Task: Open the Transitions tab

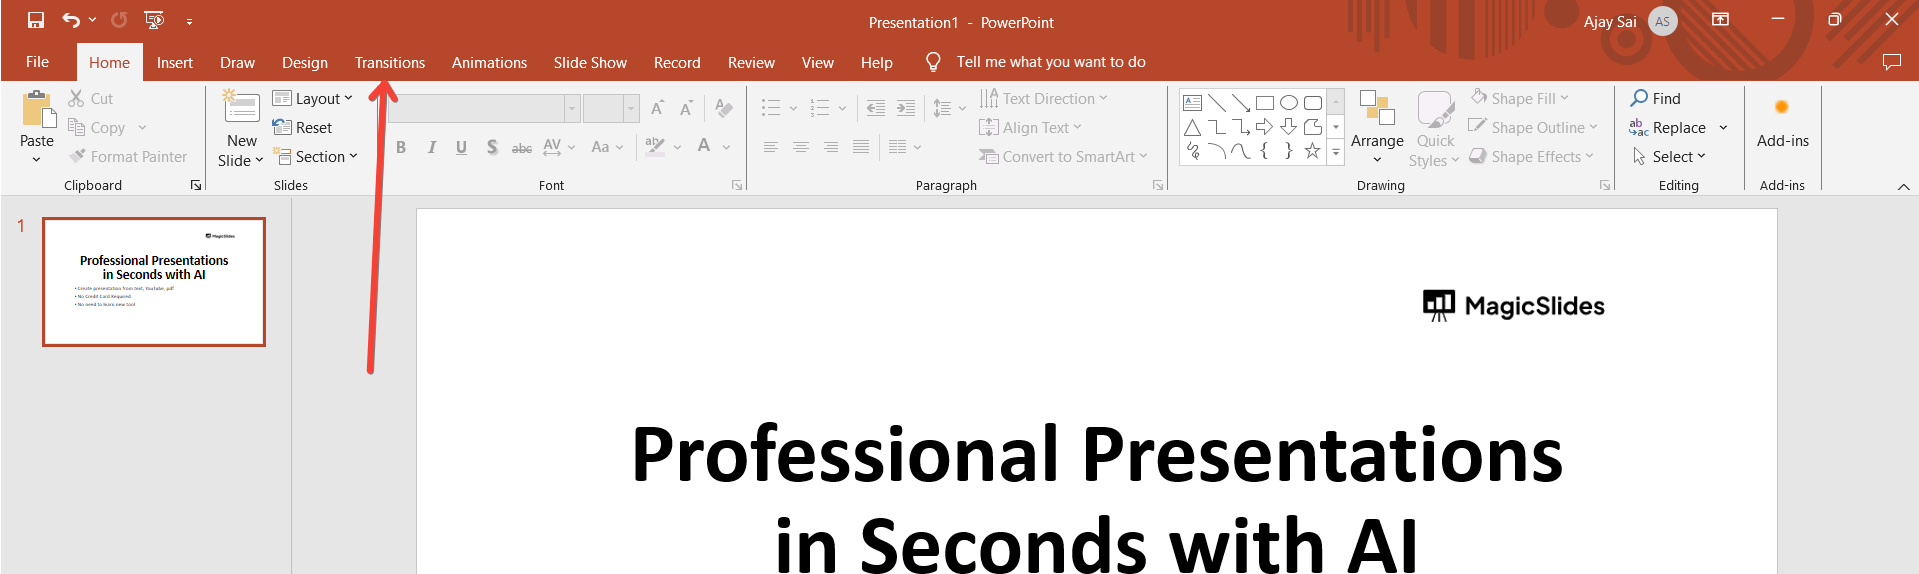Action: click(x=390, y=62)
